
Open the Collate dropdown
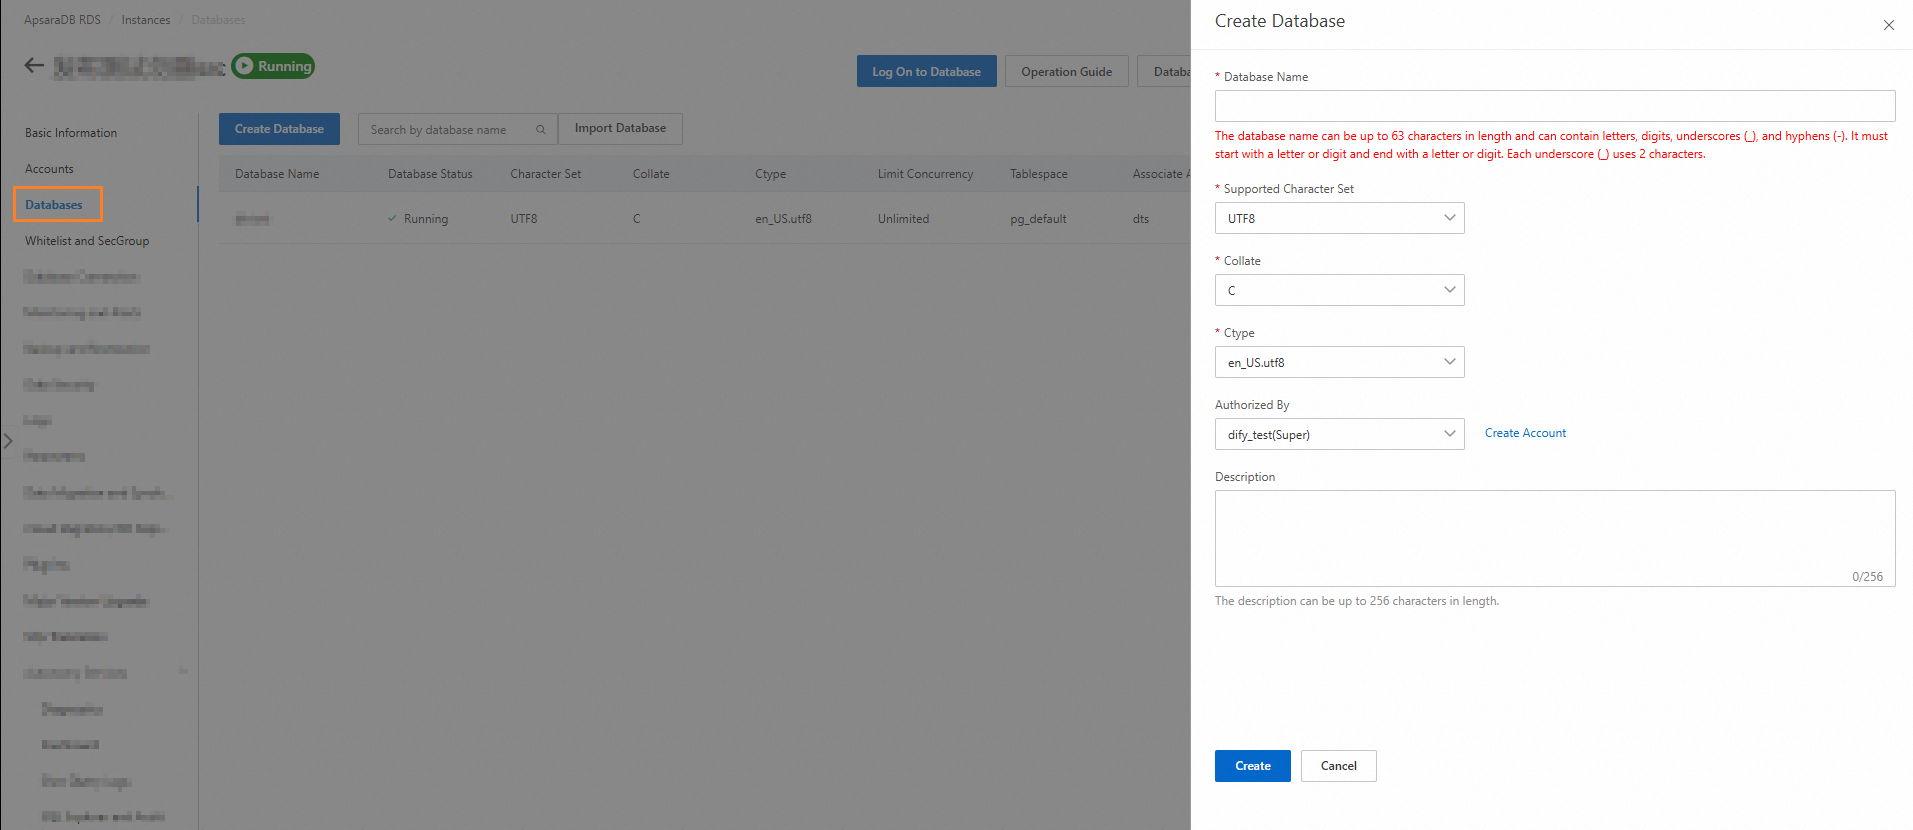(1339, 290)
